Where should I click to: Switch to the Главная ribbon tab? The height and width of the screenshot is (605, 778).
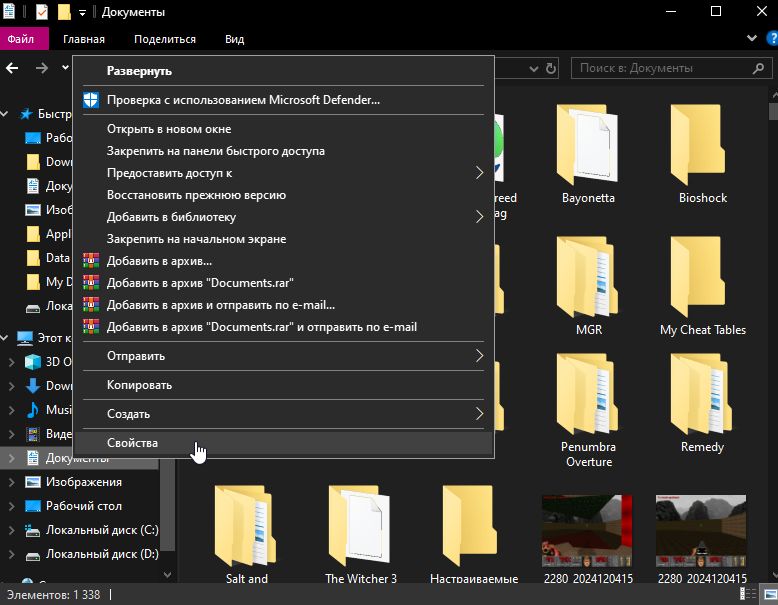click(84, 39)
